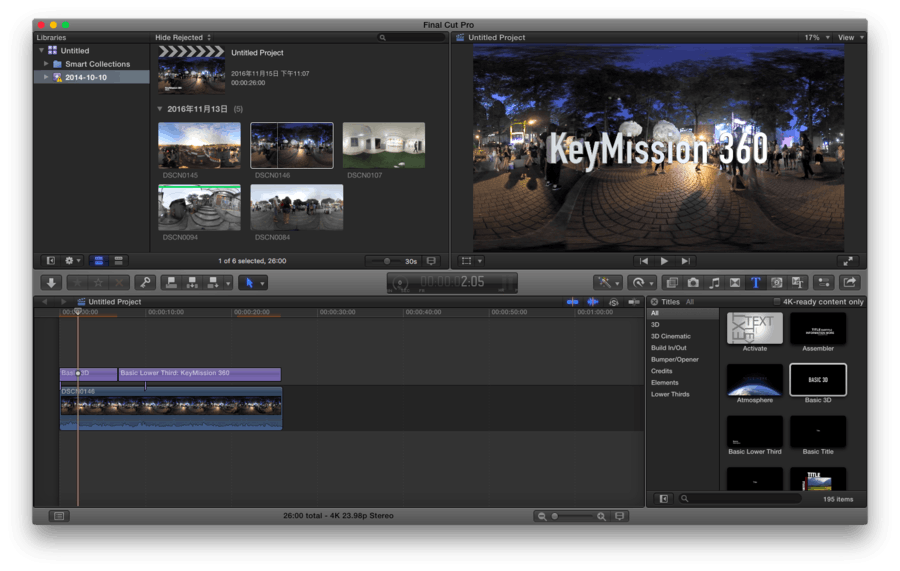The image size is (900, 571).
Task: Enable 4K-ready content only checkbox
Action: 776,302
